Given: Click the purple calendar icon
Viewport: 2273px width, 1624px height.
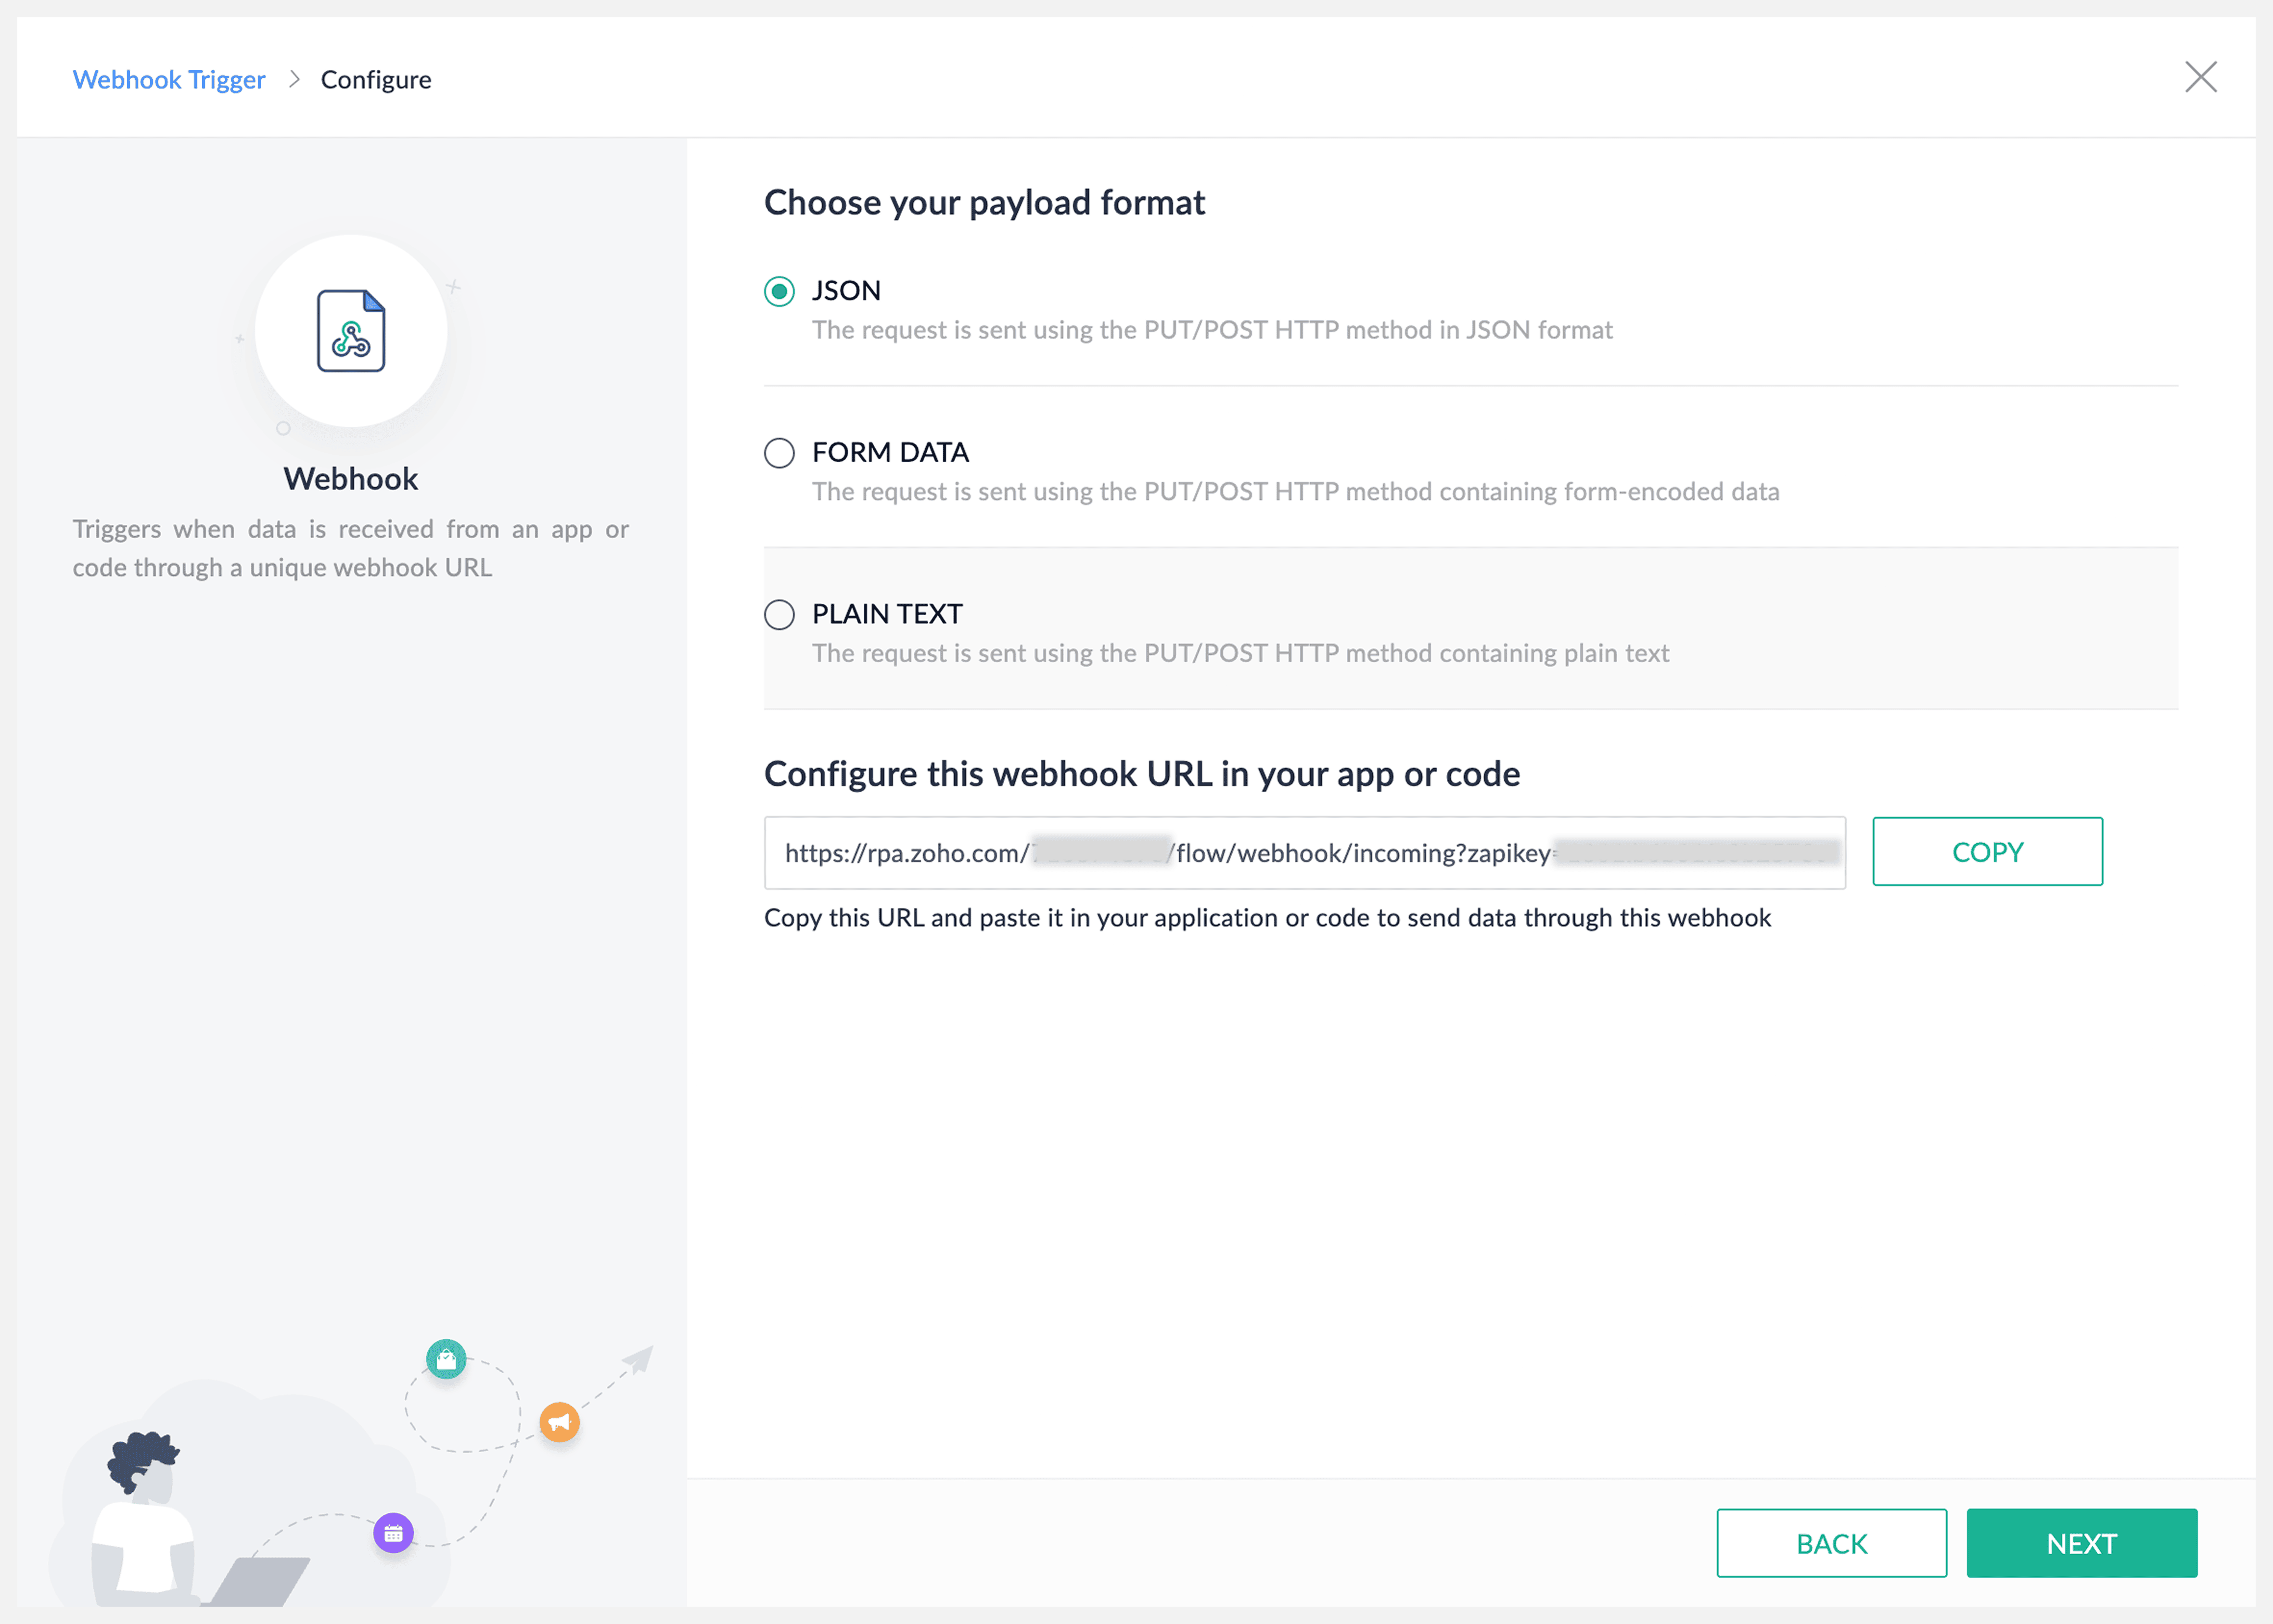Looking at the screenshot, I should pos(393,1532).
